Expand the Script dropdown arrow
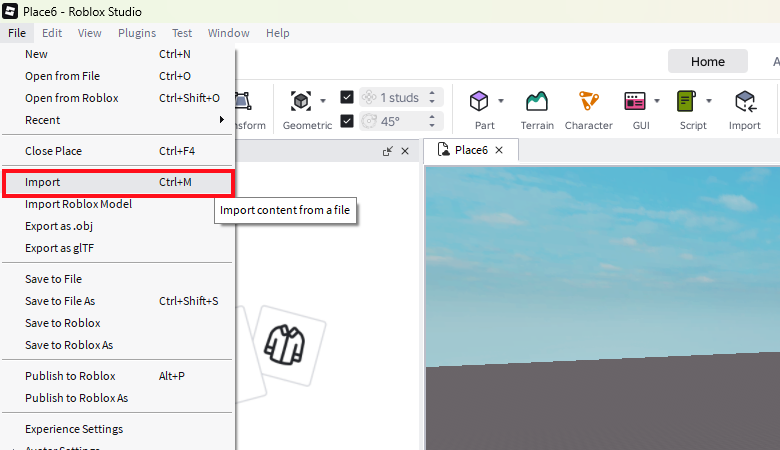The image size is (780, 450). 708,101
